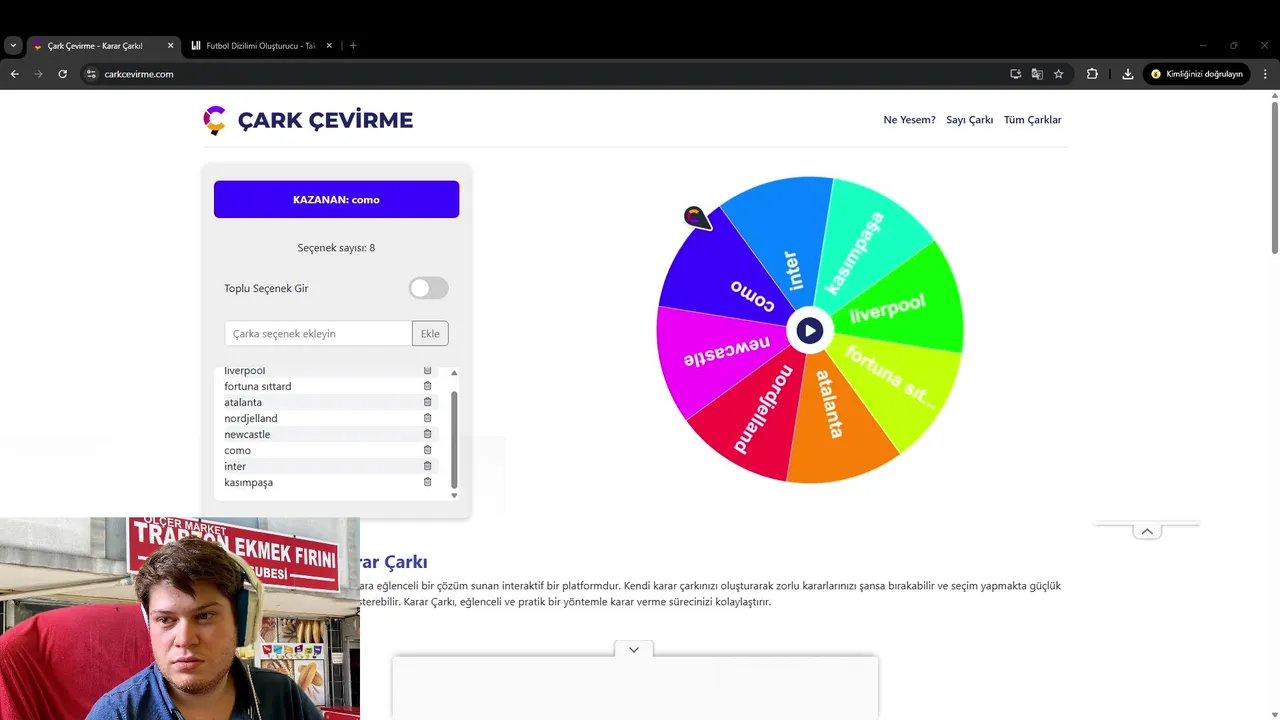Open Tüm Çarklar menu link
The image size is (1280, 720).
click(x=1032, y=120)
